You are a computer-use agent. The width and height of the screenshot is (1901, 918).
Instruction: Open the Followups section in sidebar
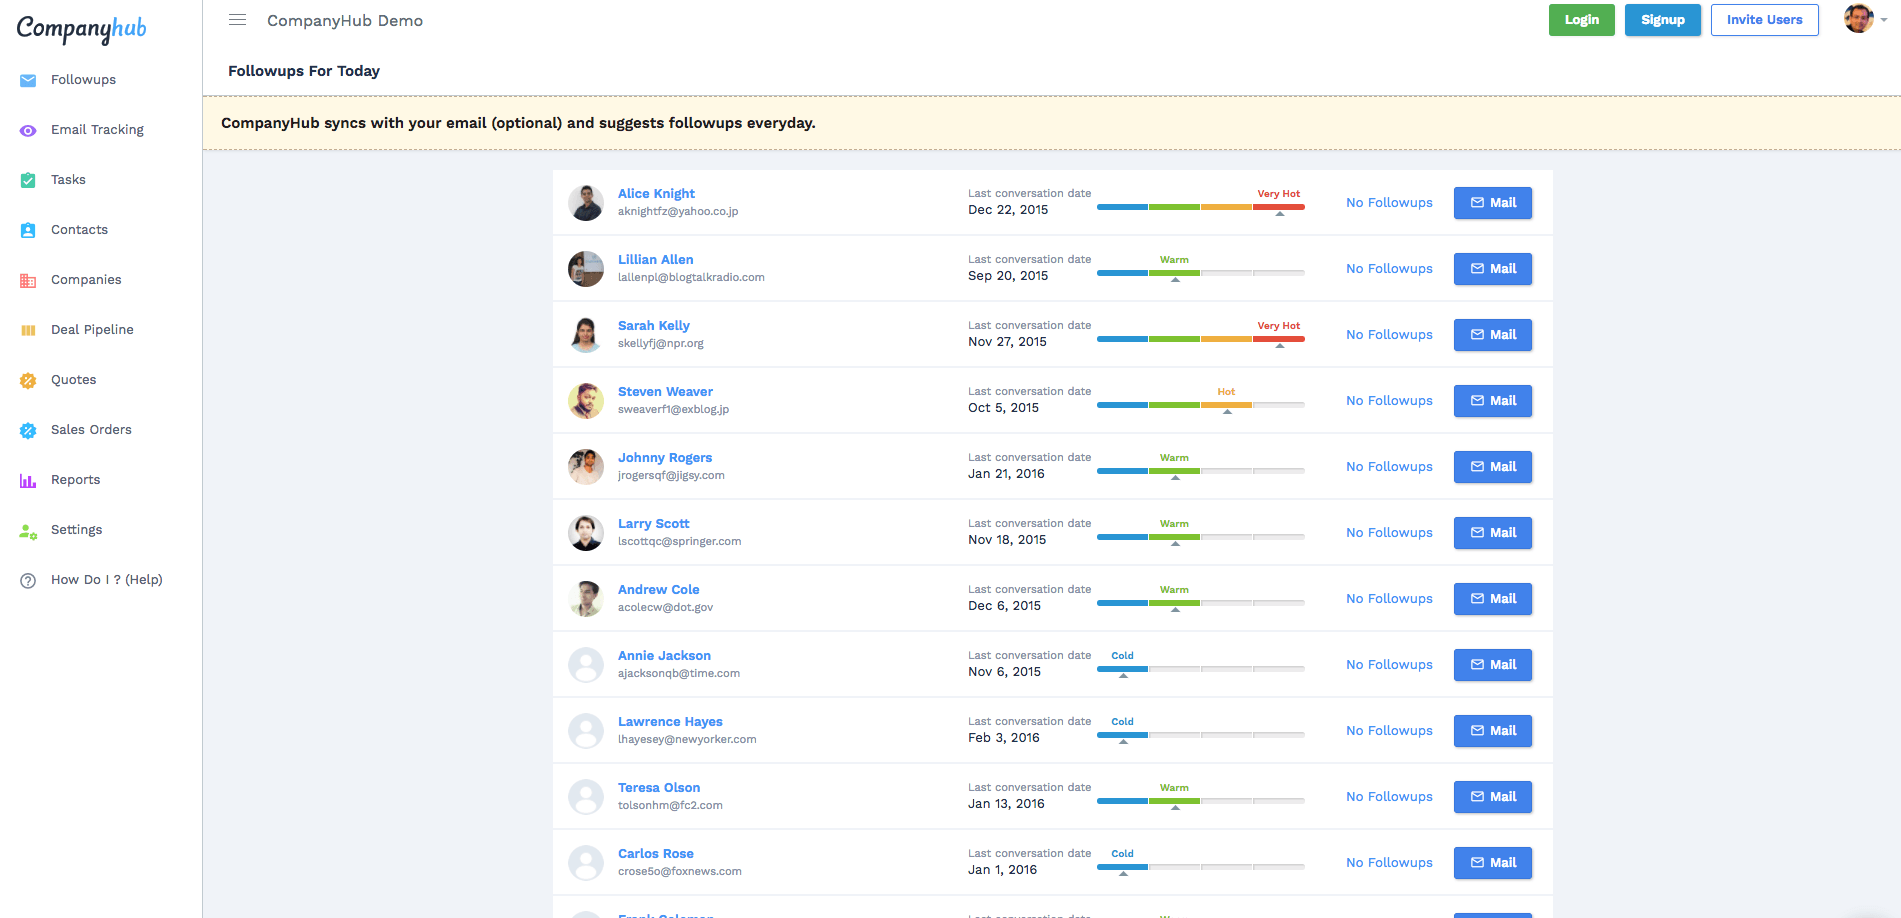(x=84, y=79)
